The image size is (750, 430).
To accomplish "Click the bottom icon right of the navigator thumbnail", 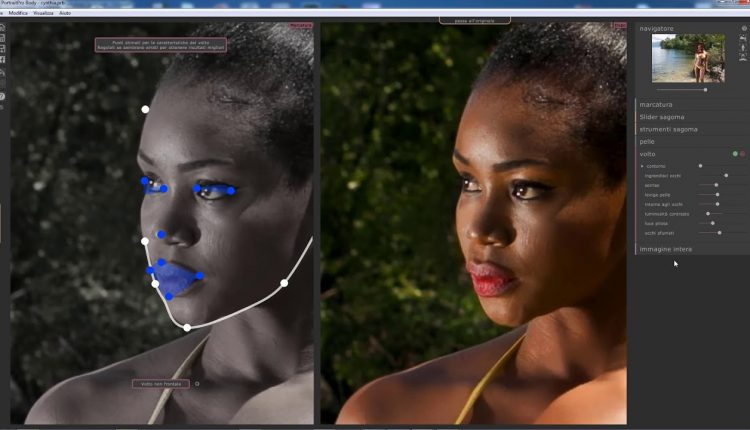I will [743, 57].
